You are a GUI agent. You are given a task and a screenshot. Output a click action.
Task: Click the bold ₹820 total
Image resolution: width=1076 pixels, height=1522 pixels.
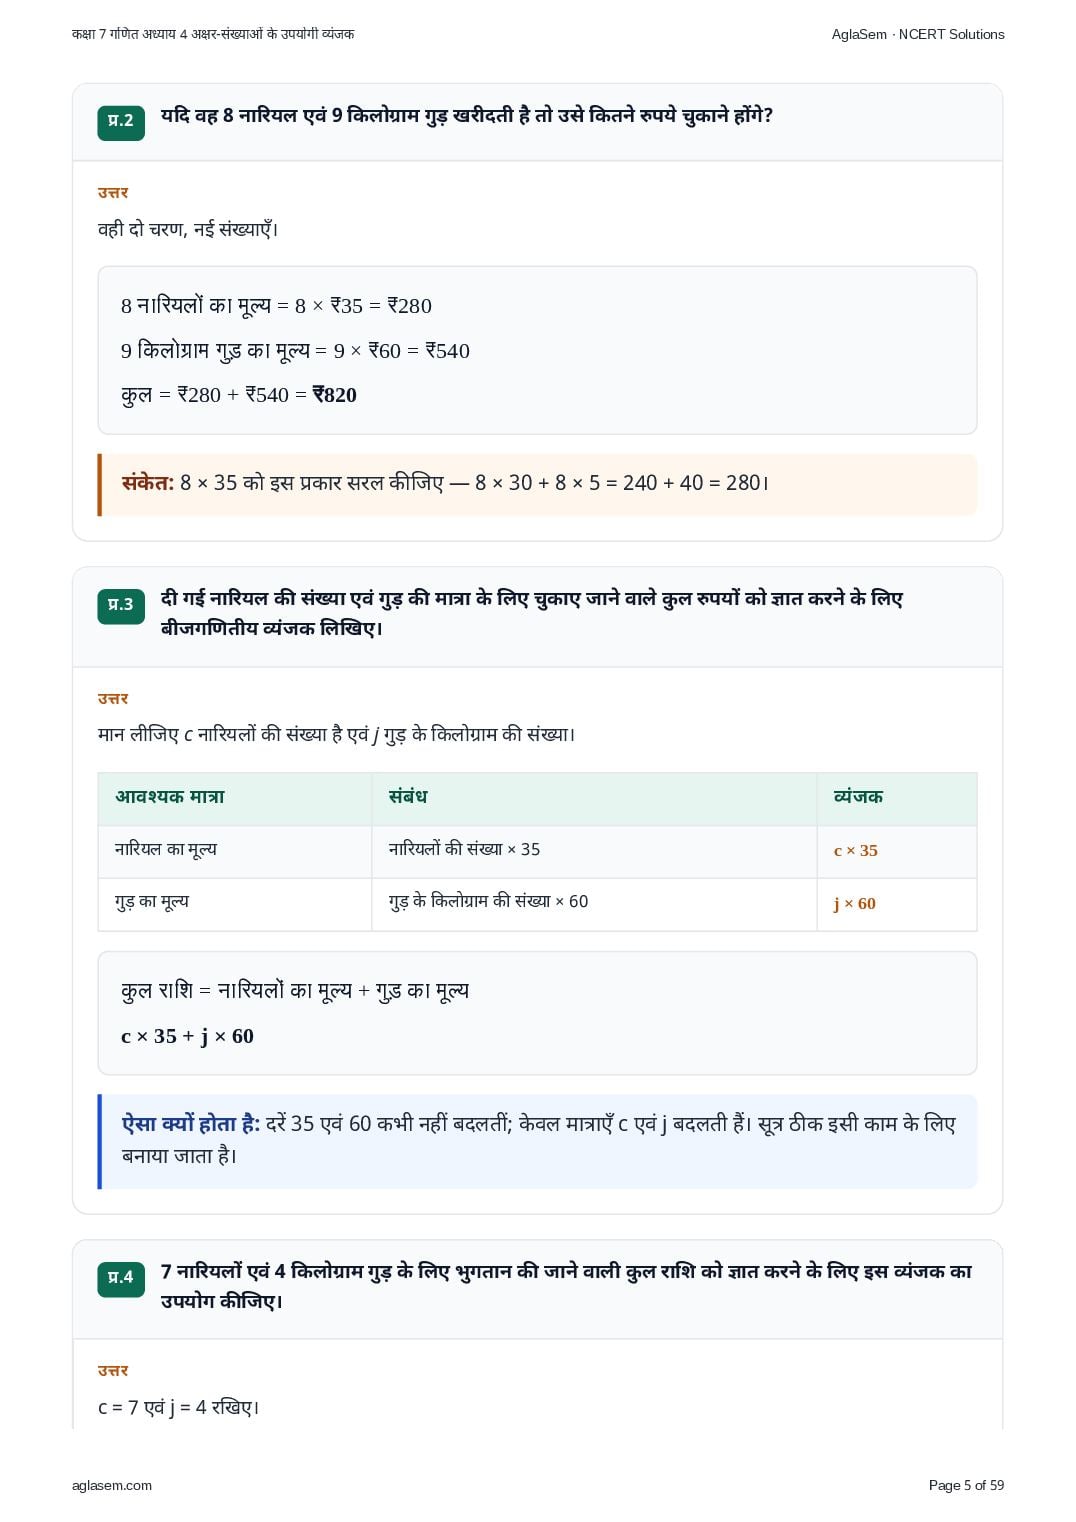[x=334, y=395]
